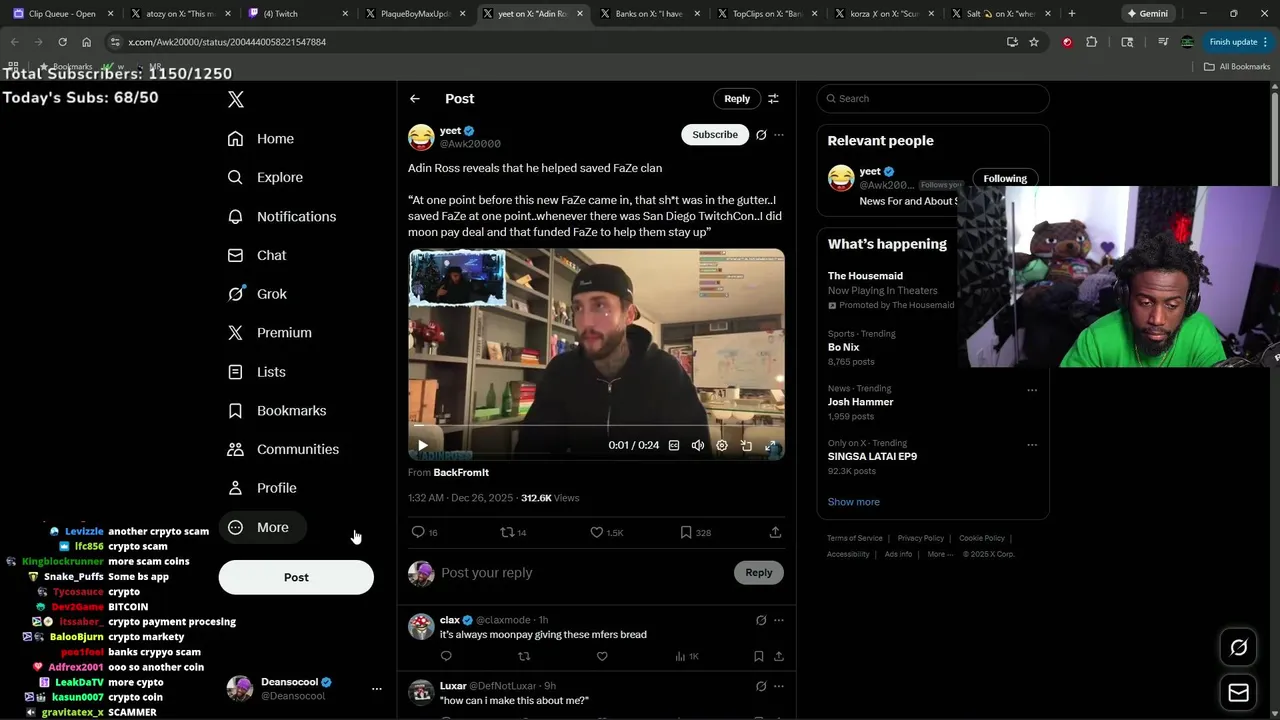Viewport: 1280px width, 720px height.
Task: Click the X search field
Action: [x=933, y=98]
